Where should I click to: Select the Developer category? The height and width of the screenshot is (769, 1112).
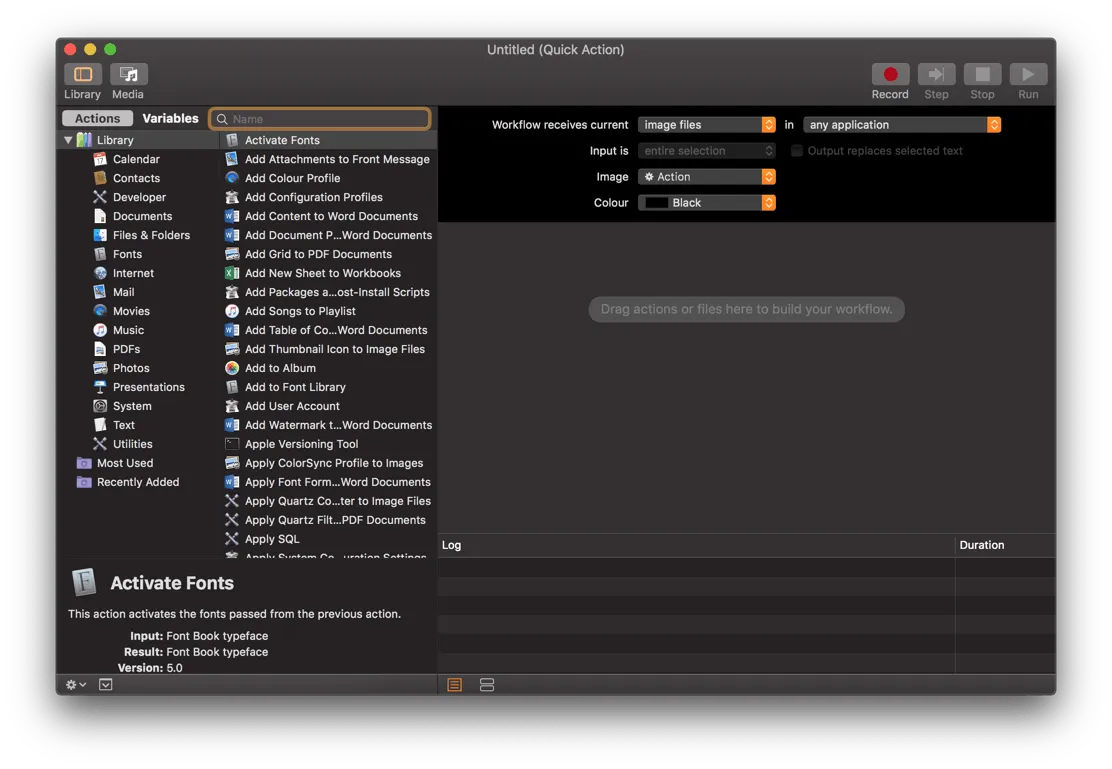click(139, 197)
